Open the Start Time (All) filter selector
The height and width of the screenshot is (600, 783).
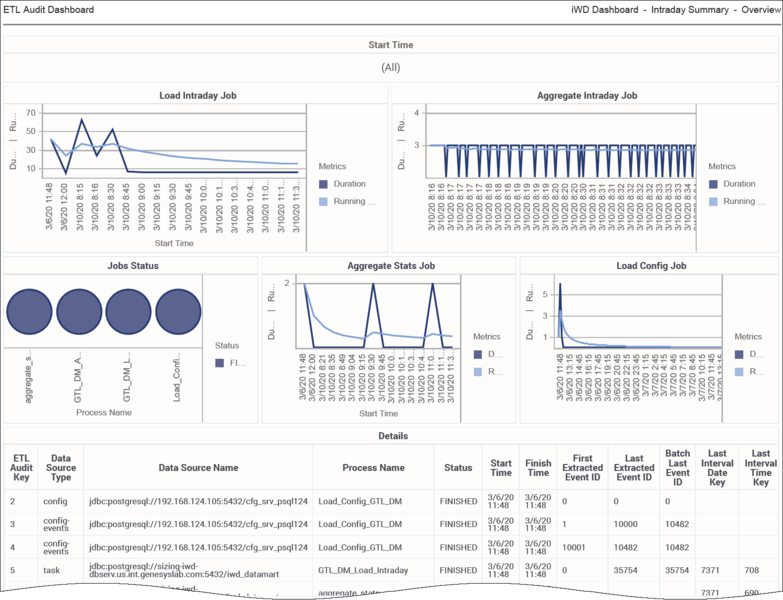click(x=391, y=67)
